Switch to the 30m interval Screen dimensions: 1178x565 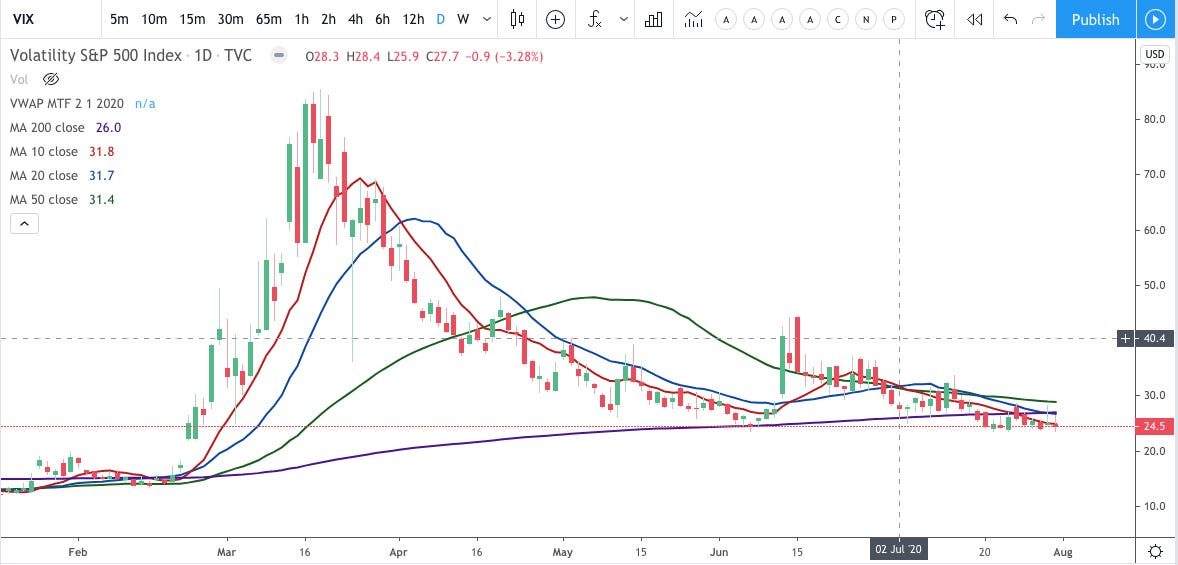[x=231, y=20]
